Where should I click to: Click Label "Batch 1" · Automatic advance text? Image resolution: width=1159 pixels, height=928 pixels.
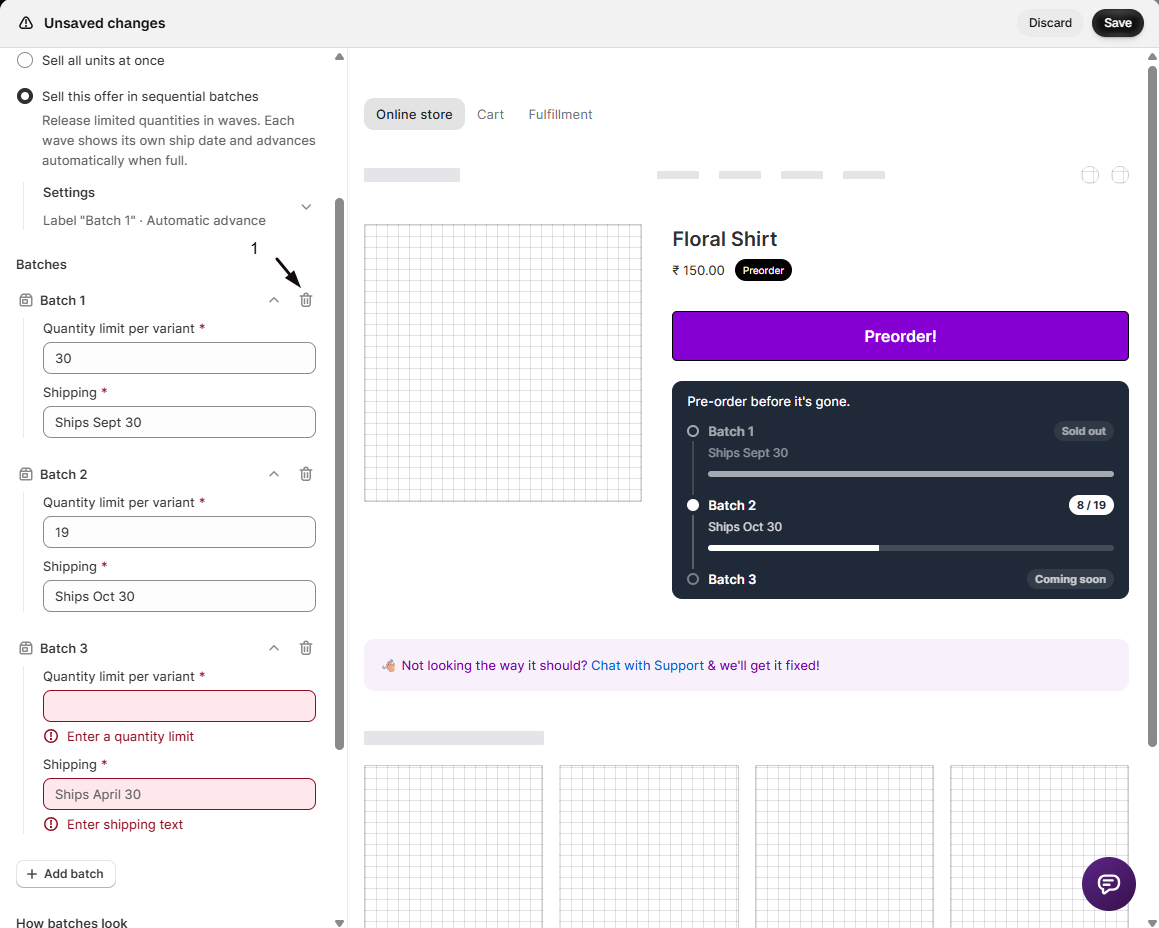tap(154, 220)
